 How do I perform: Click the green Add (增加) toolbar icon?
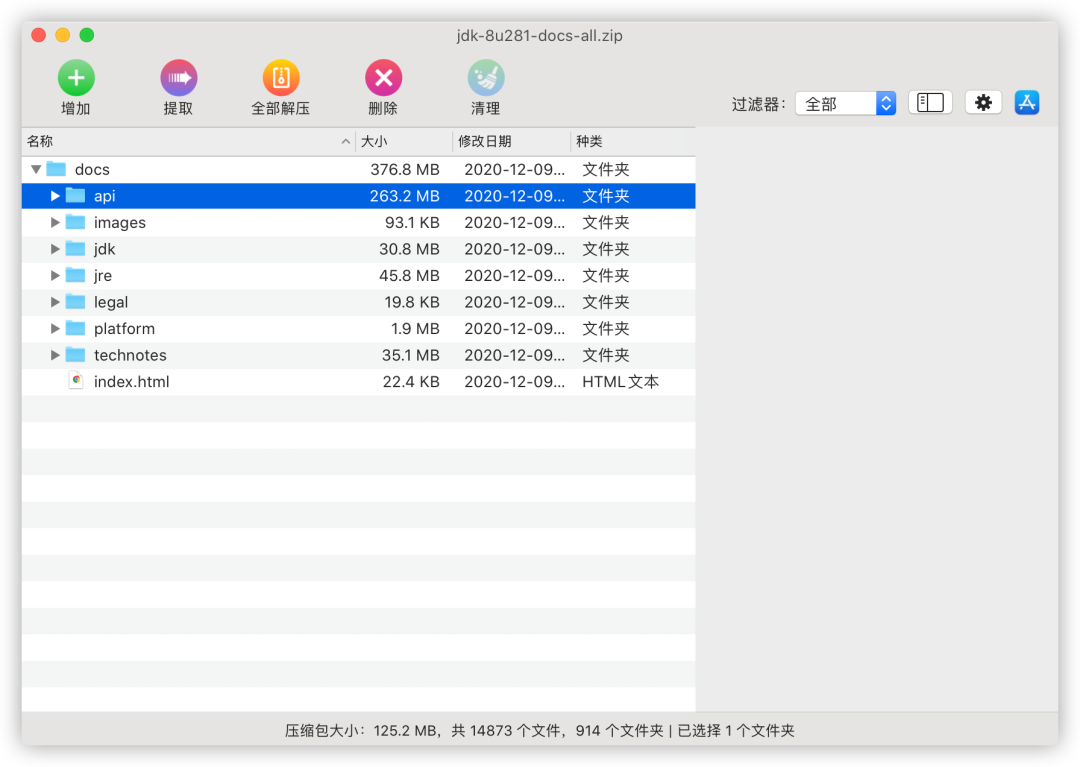click(76, 78)
